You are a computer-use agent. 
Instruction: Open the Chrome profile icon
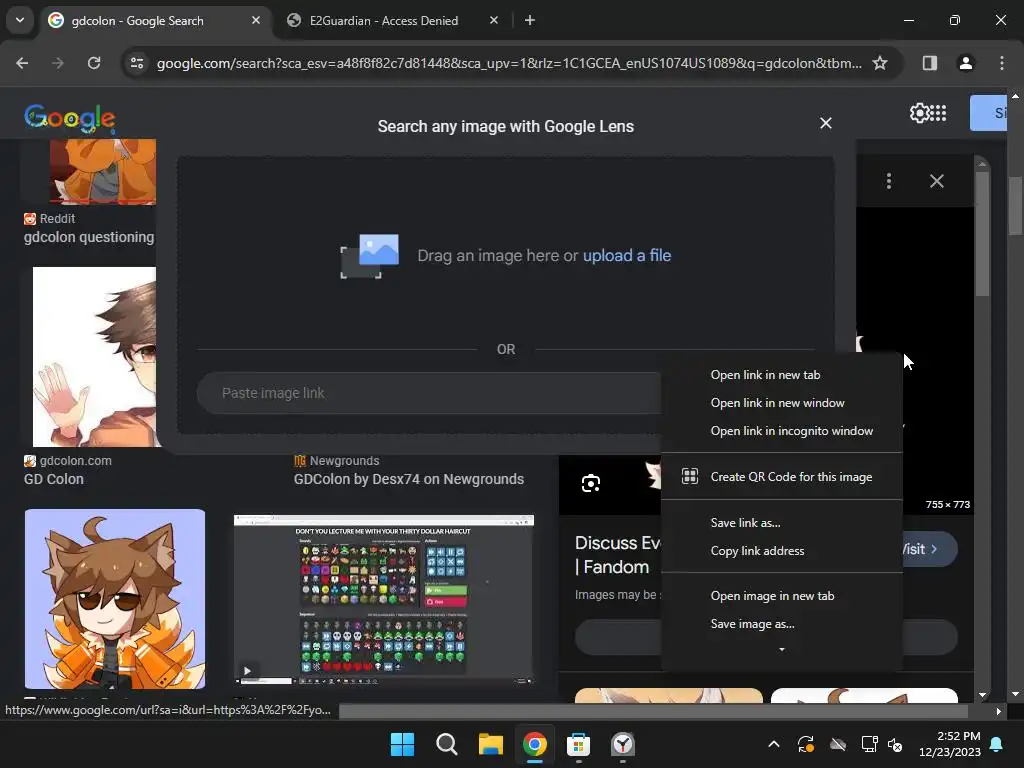click(965, 63)
